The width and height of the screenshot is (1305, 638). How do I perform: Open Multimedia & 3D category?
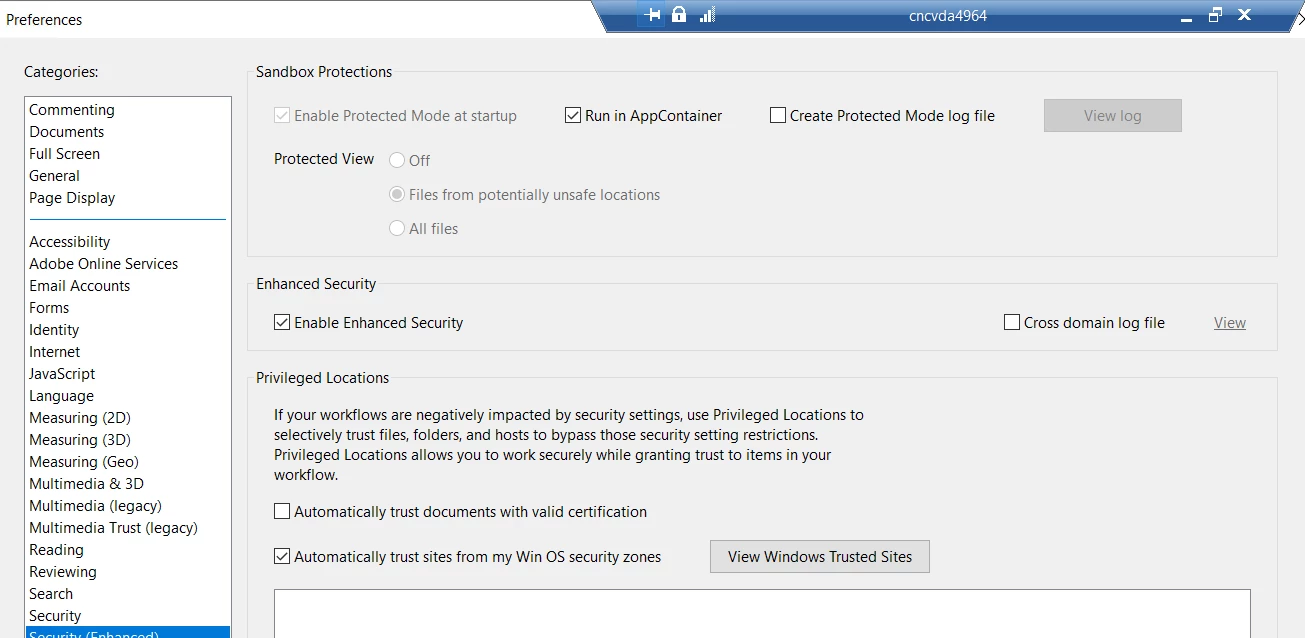tap(128, 483)
